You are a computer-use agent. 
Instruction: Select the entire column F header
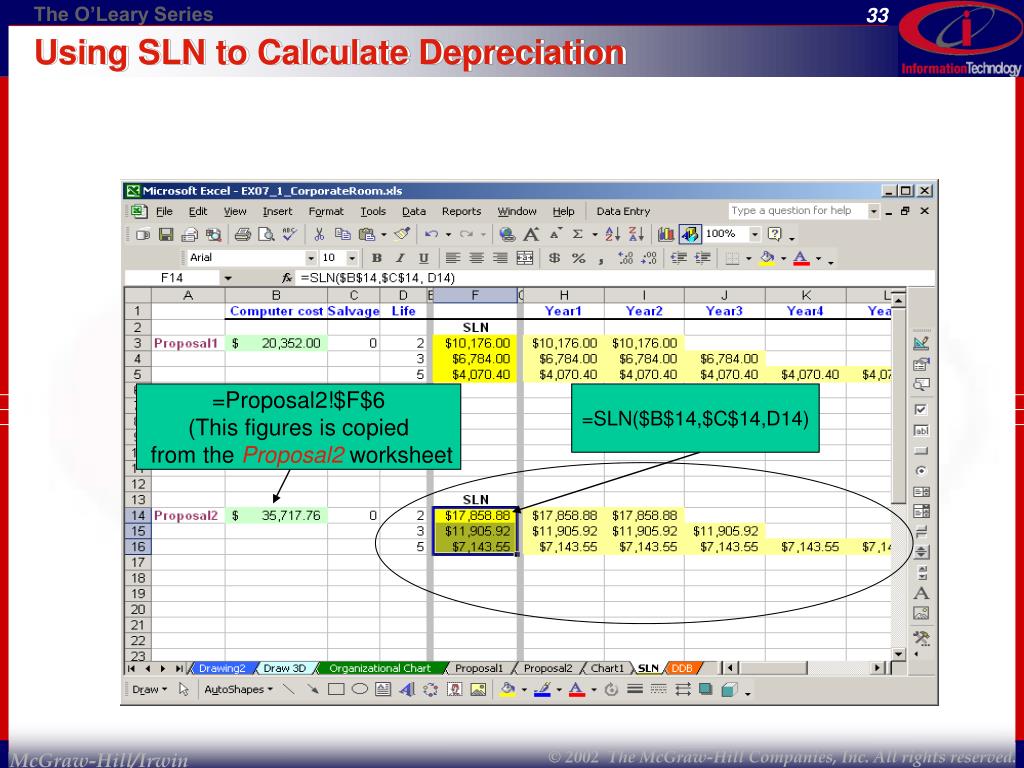[475, 295]
